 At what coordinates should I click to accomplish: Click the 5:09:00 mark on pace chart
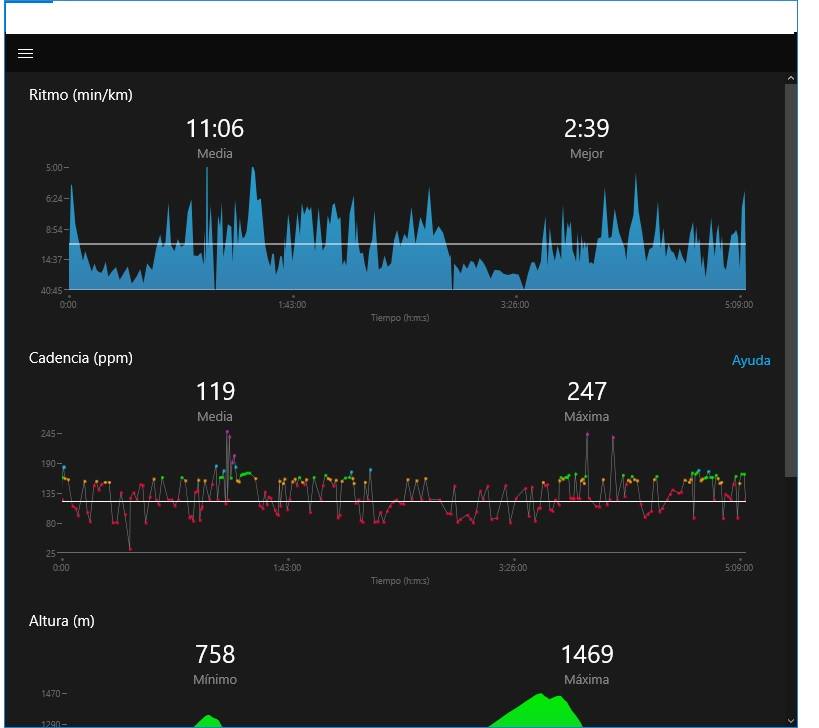click(x=738, y=305)
